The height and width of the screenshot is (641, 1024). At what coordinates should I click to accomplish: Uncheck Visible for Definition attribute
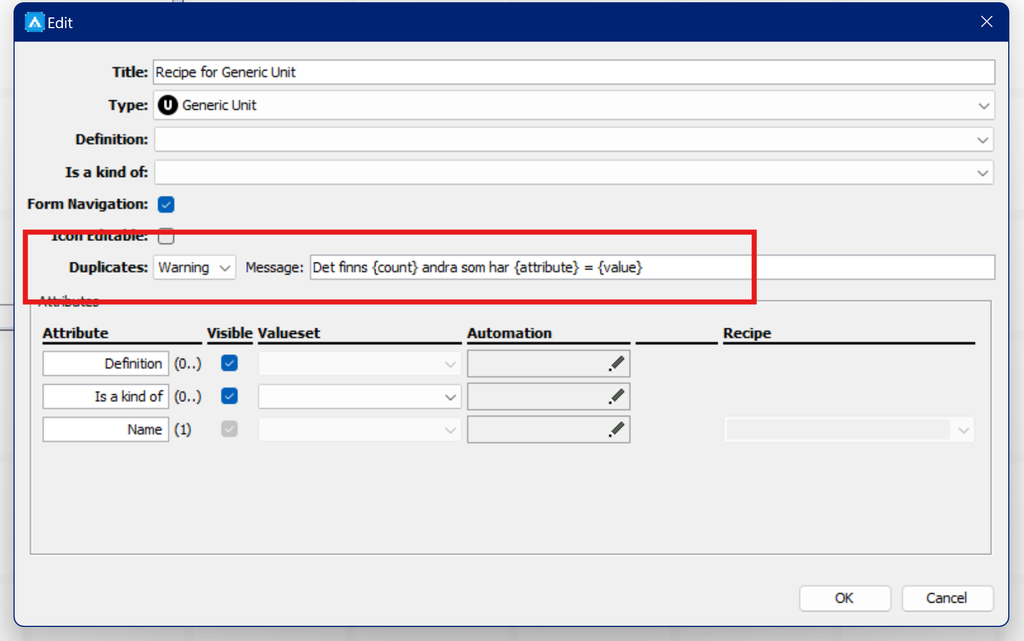click(x=229, y=363)
